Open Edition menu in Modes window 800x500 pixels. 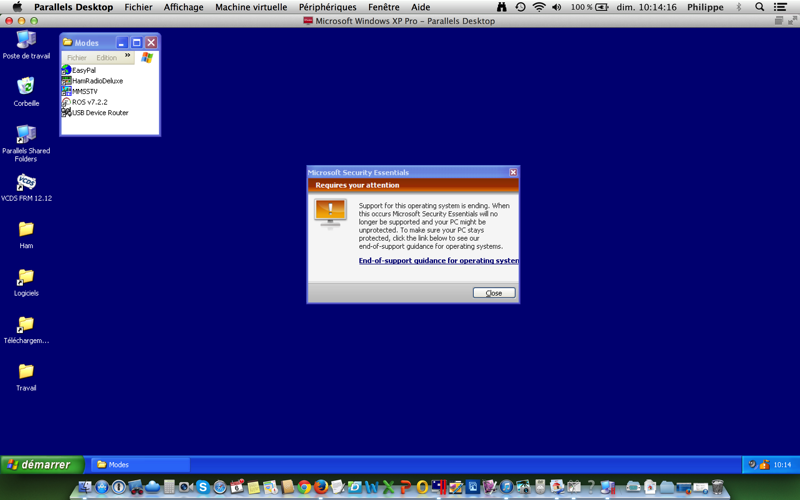[107, 58]
